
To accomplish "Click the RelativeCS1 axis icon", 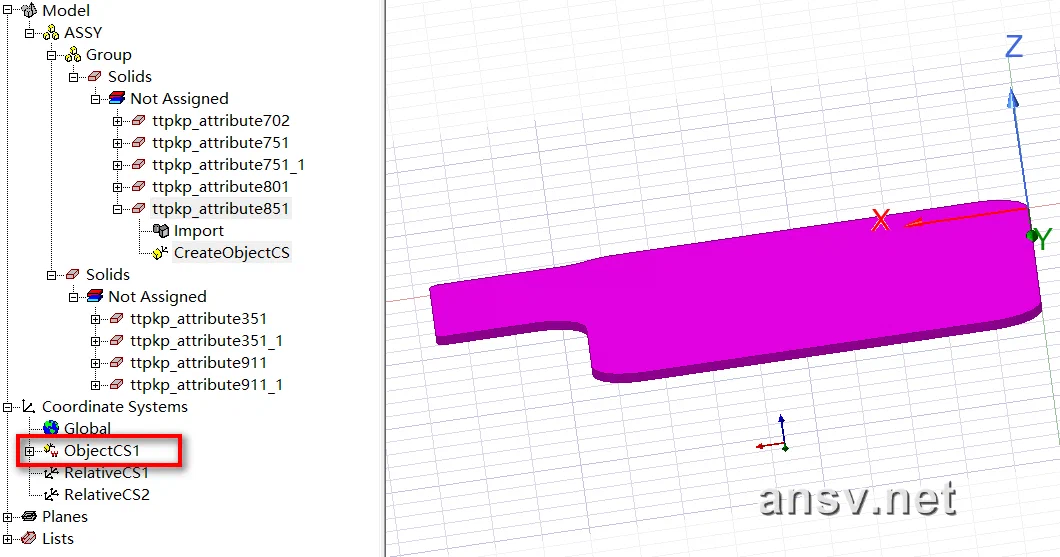I will click(51, 473).
